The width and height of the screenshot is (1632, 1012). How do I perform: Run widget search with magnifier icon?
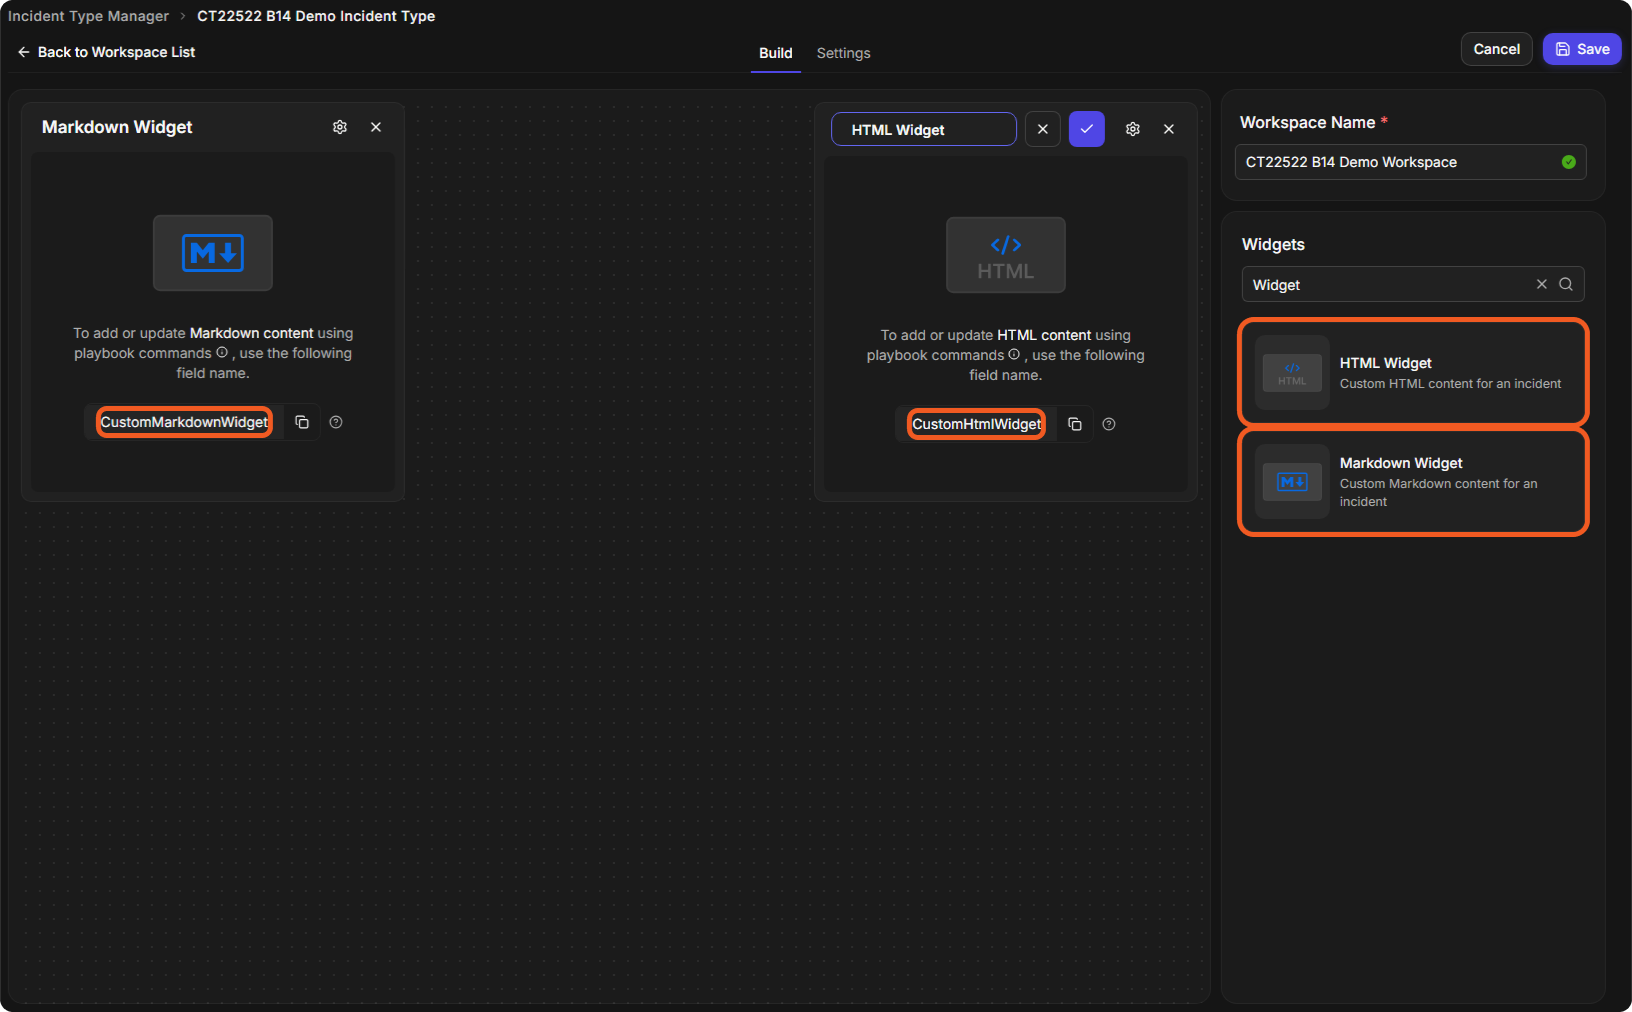1566,284
